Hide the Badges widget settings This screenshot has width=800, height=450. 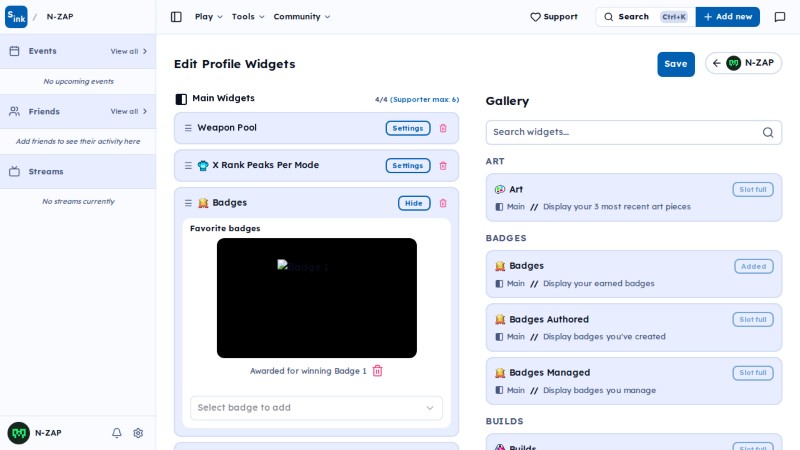pyautogui.click(x=414, y=203)
